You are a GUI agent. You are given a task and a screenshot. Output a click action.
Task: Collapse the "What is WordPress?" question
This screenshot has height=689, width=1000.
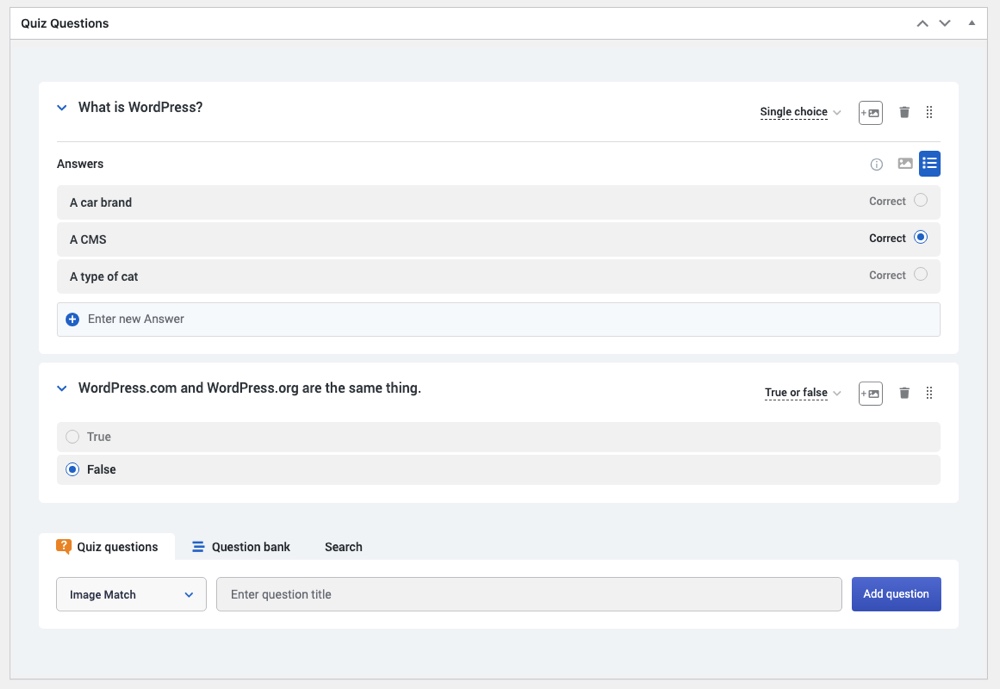[x=62, y=108]
